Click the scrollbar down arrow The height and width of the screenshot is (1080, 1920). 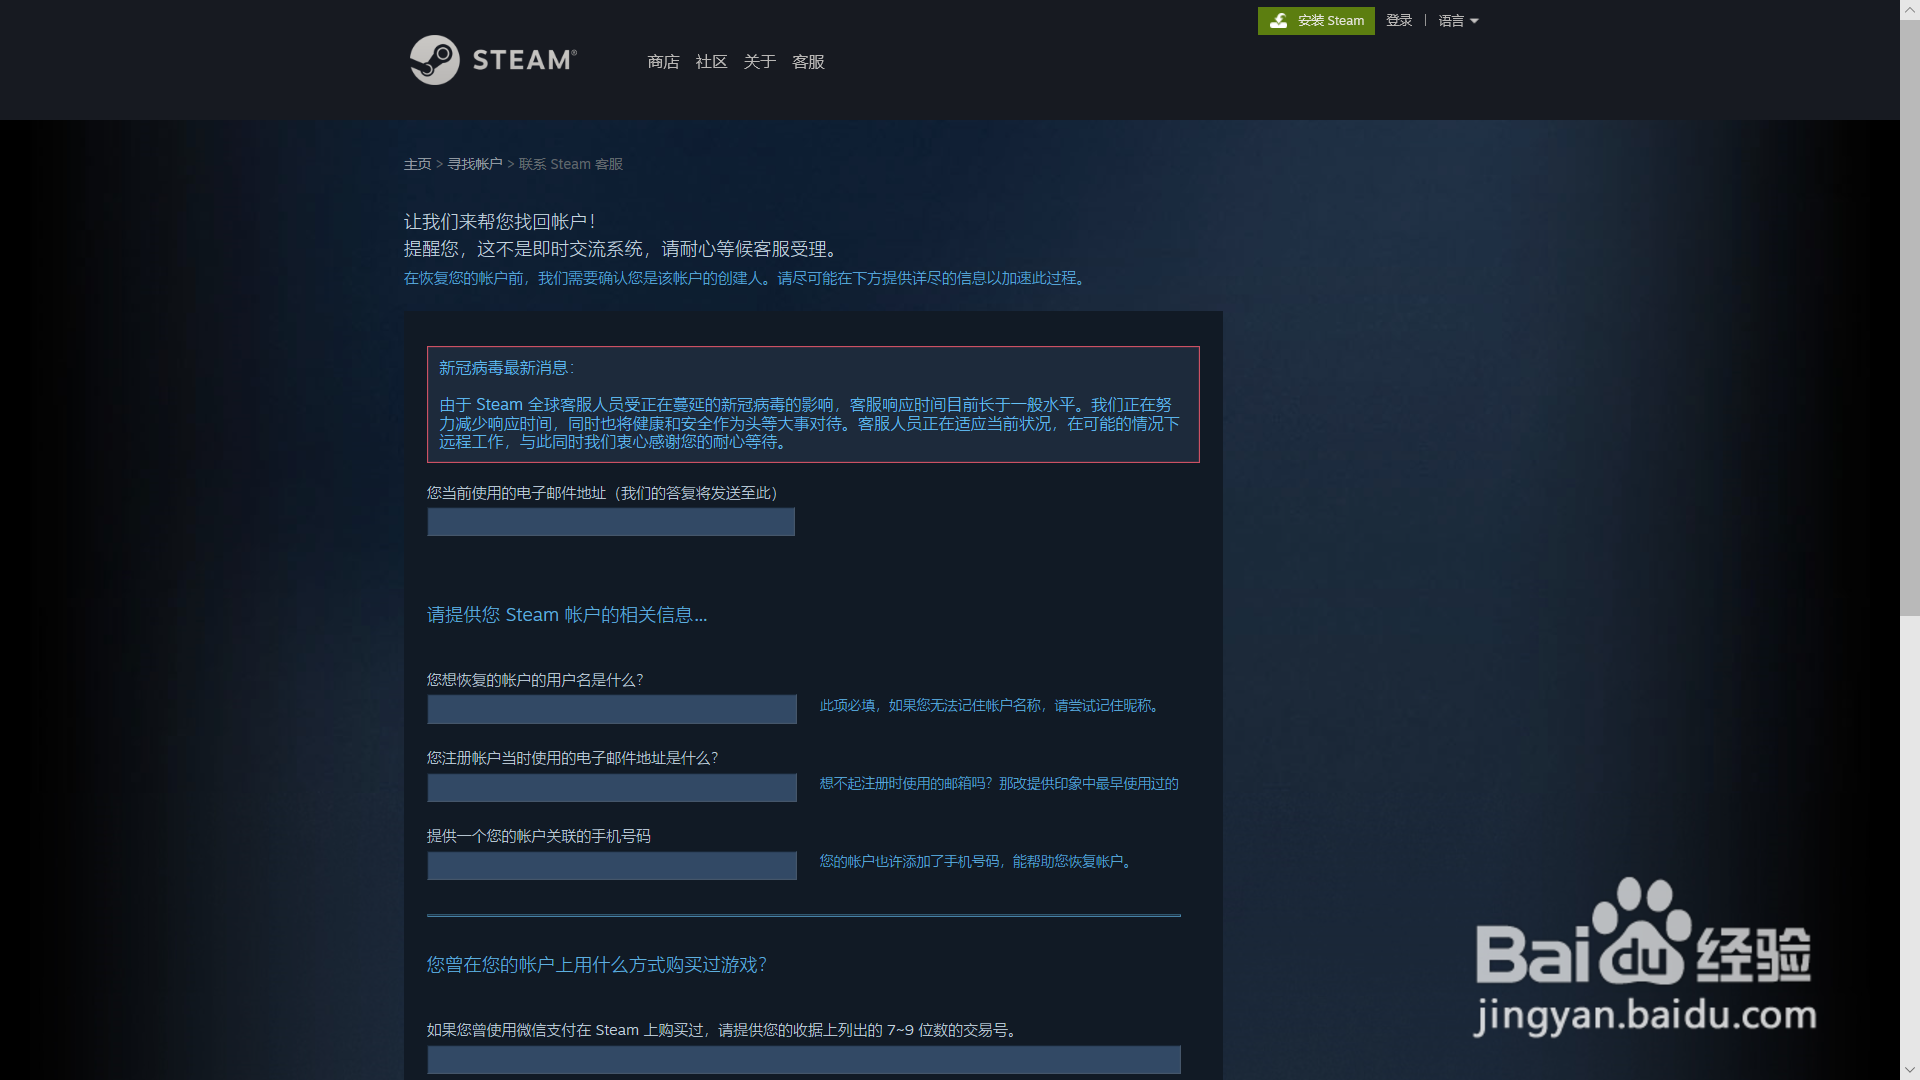click(x=1910, y=1070)
